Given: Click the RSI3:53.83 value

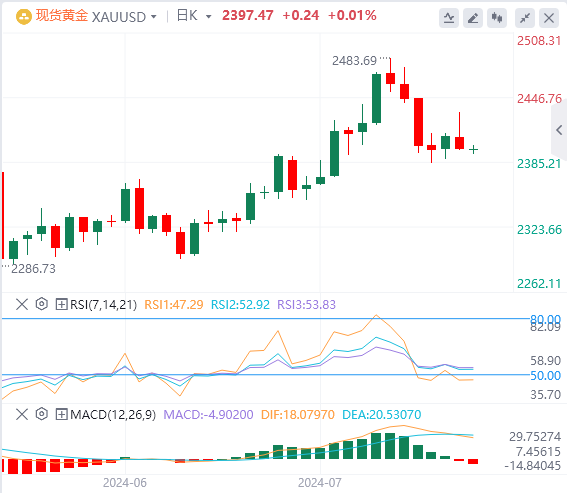Looking at the screenshot, I should click(x=307, y=305).
